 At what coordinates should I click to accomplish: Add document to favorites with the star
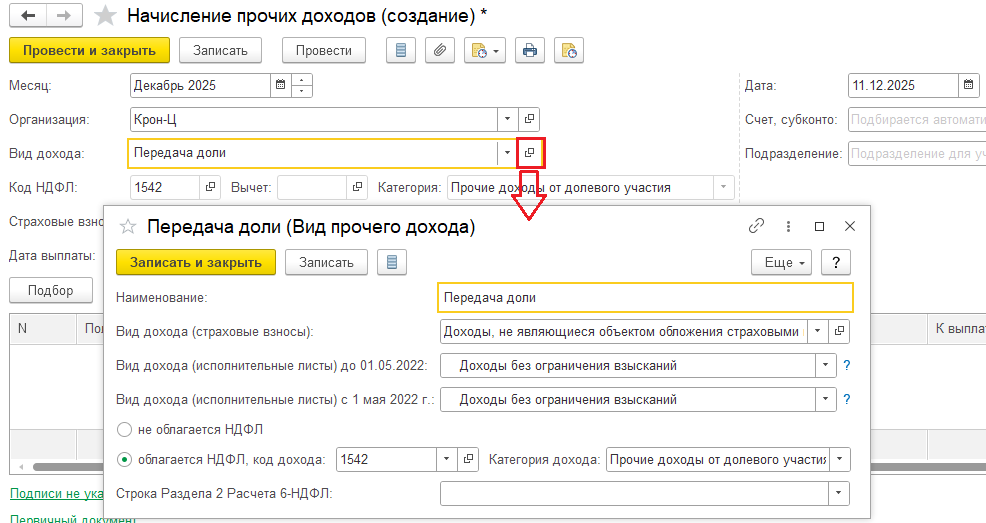pyautogui.click(x=104, y=16)
